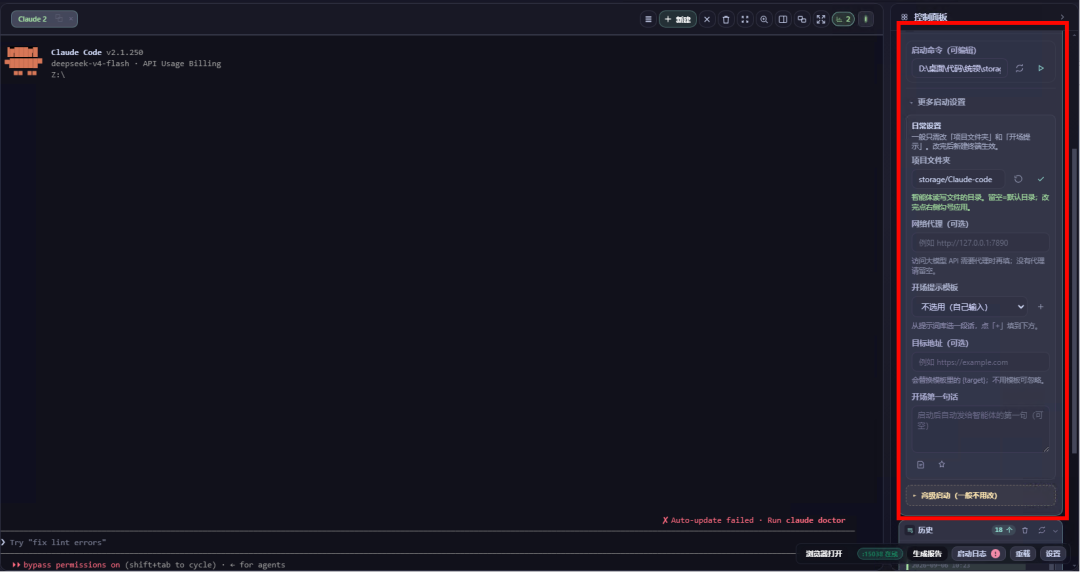Open the 开场提示模板 dropdown set to 不选用

point(970,307)
